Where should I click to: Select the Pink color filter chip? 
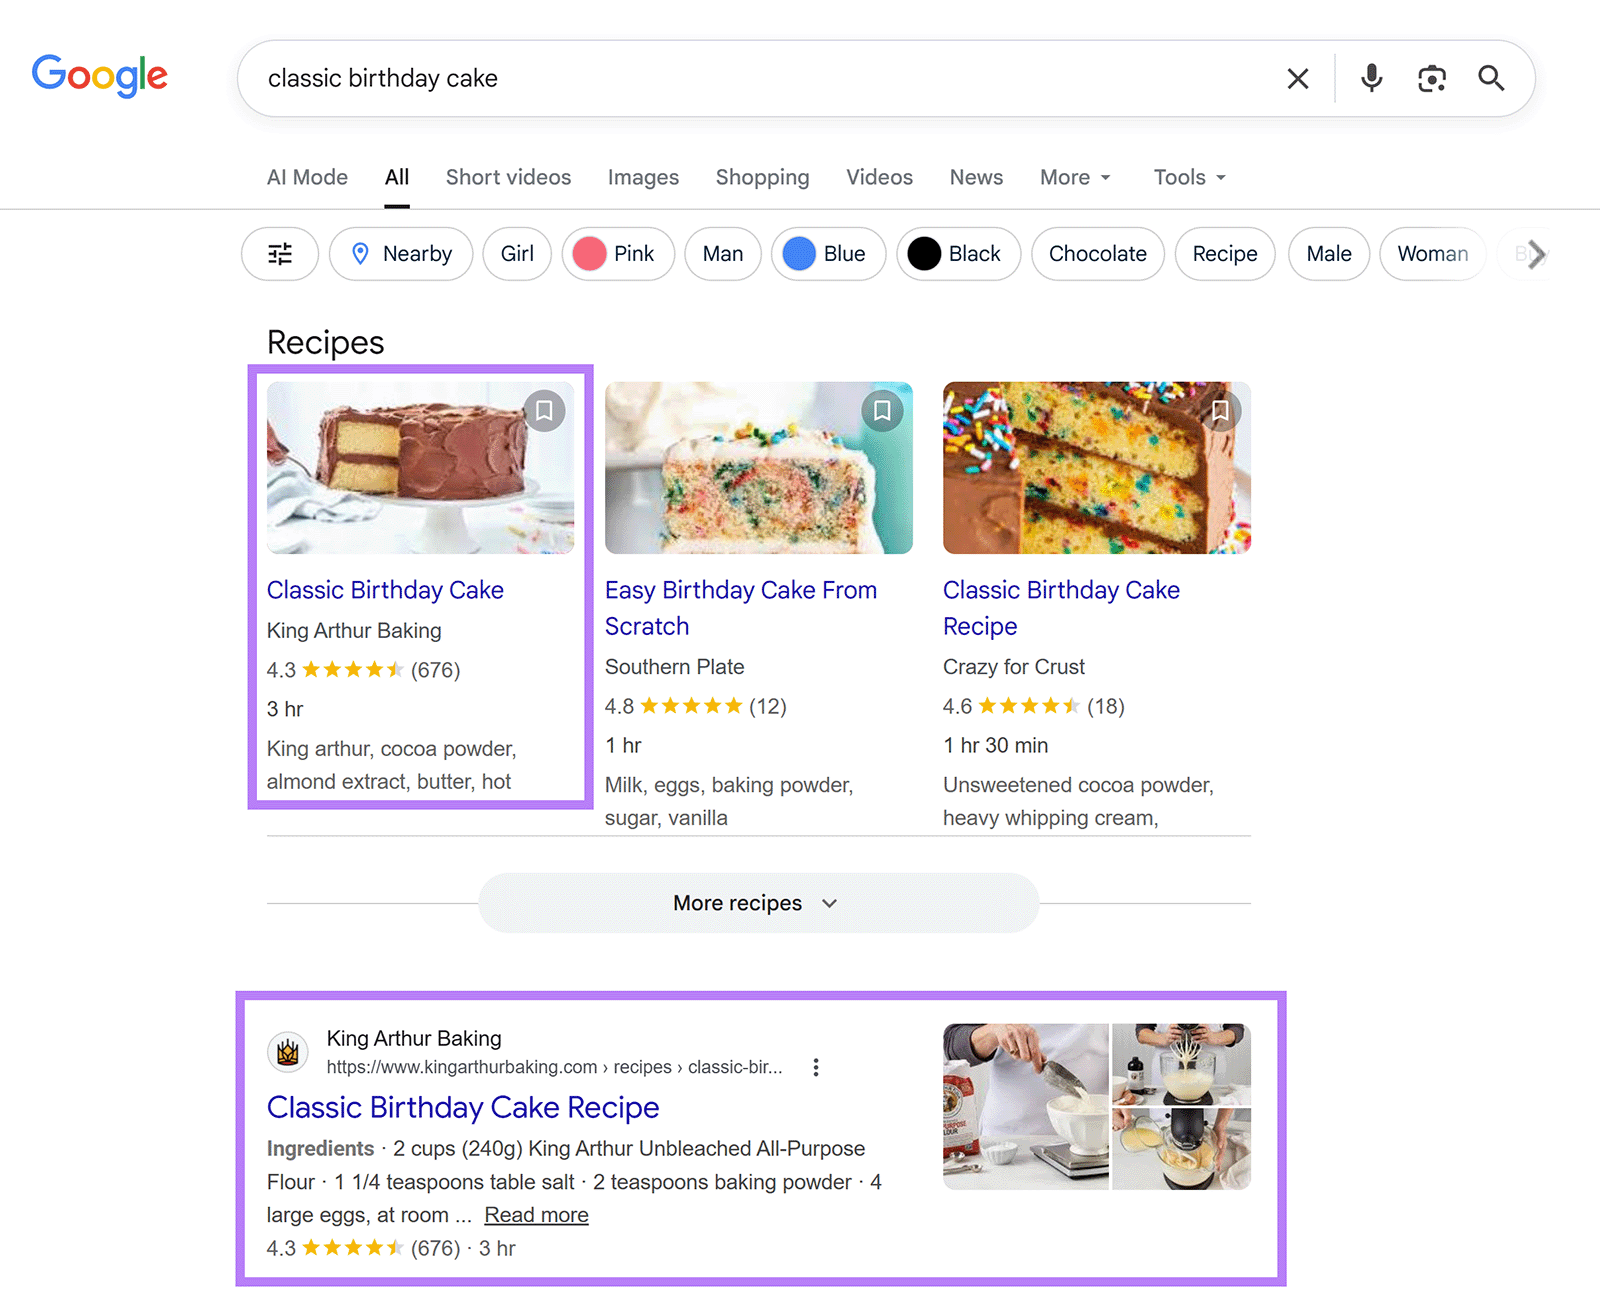pos(618,254)
